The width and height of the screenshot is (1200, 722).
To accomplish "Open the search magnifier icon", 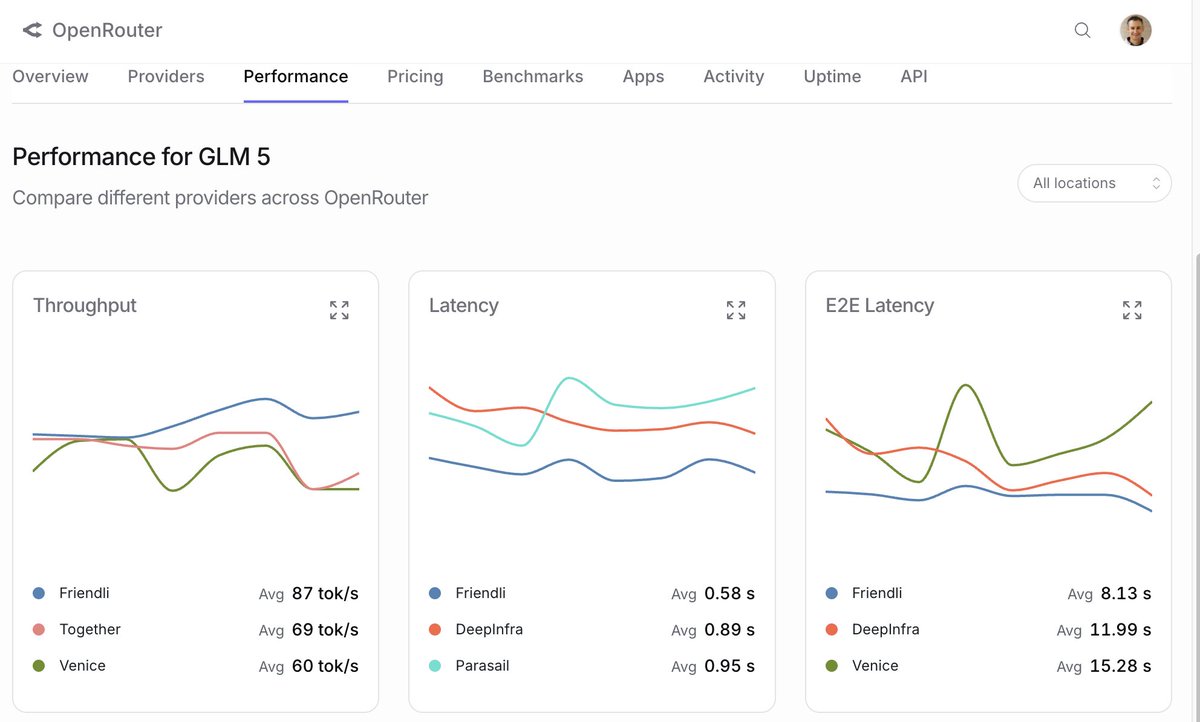I will (1082, 30).
